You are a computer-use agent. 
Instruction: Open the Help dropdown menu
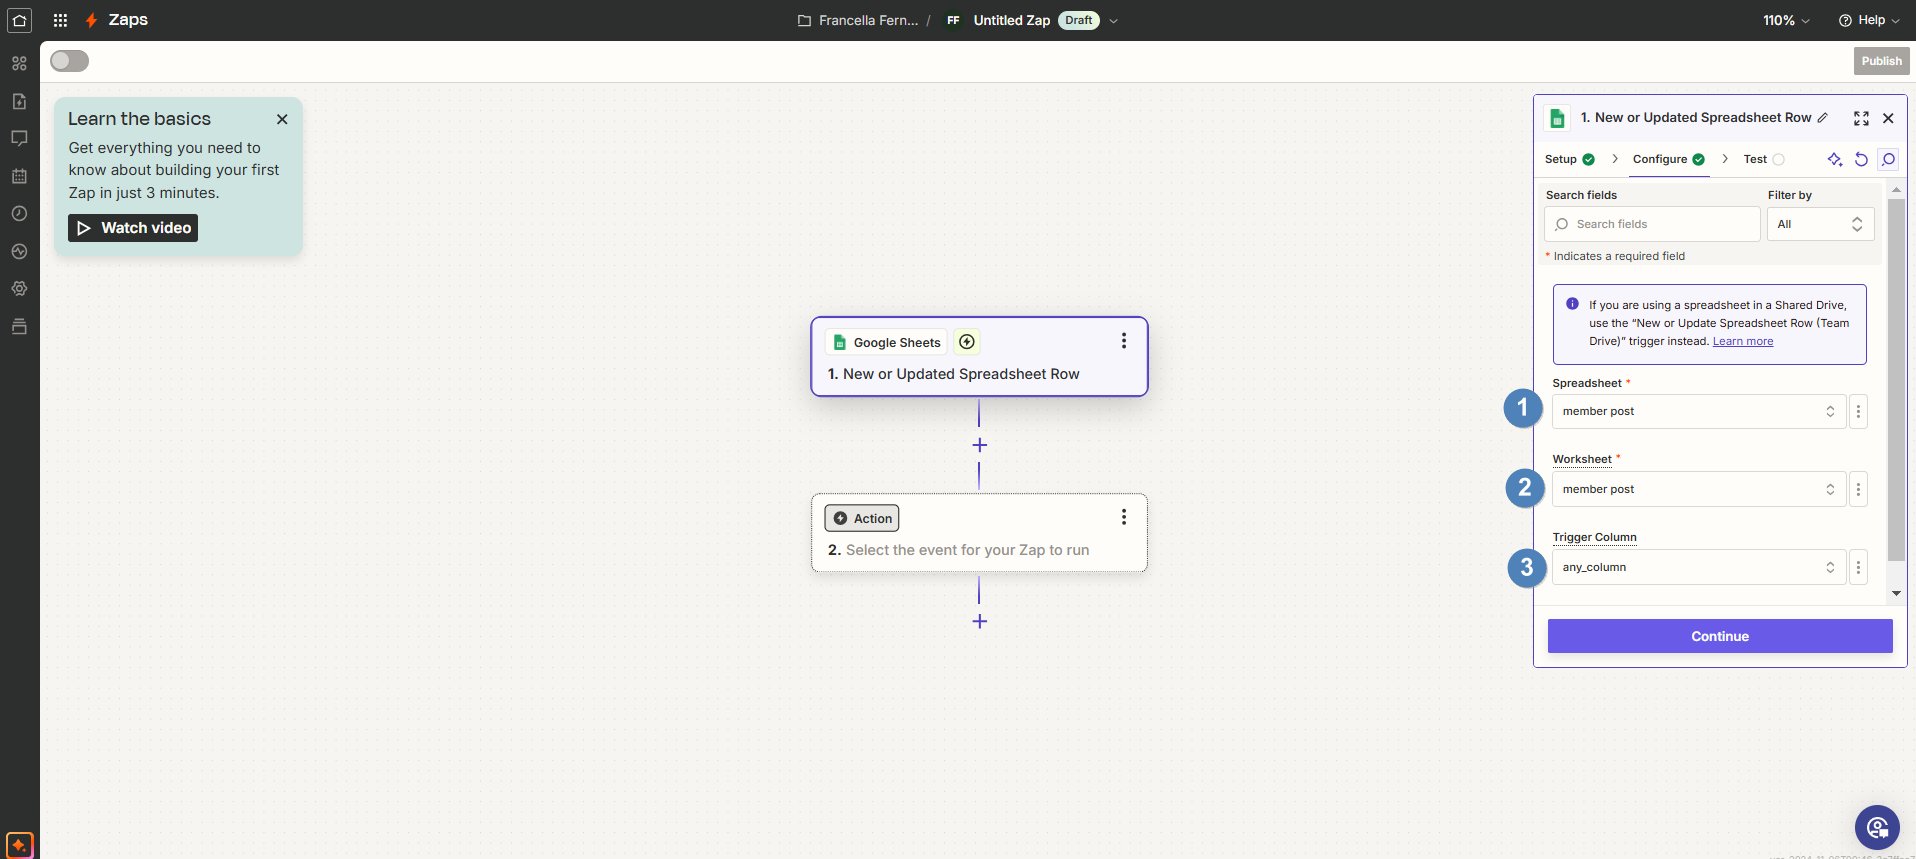pos(1869,20)
